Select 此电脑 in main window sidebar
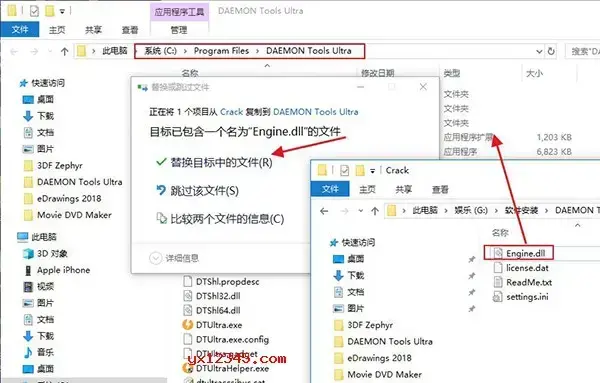This screenshot has height=383, width=600. point(37,237)
